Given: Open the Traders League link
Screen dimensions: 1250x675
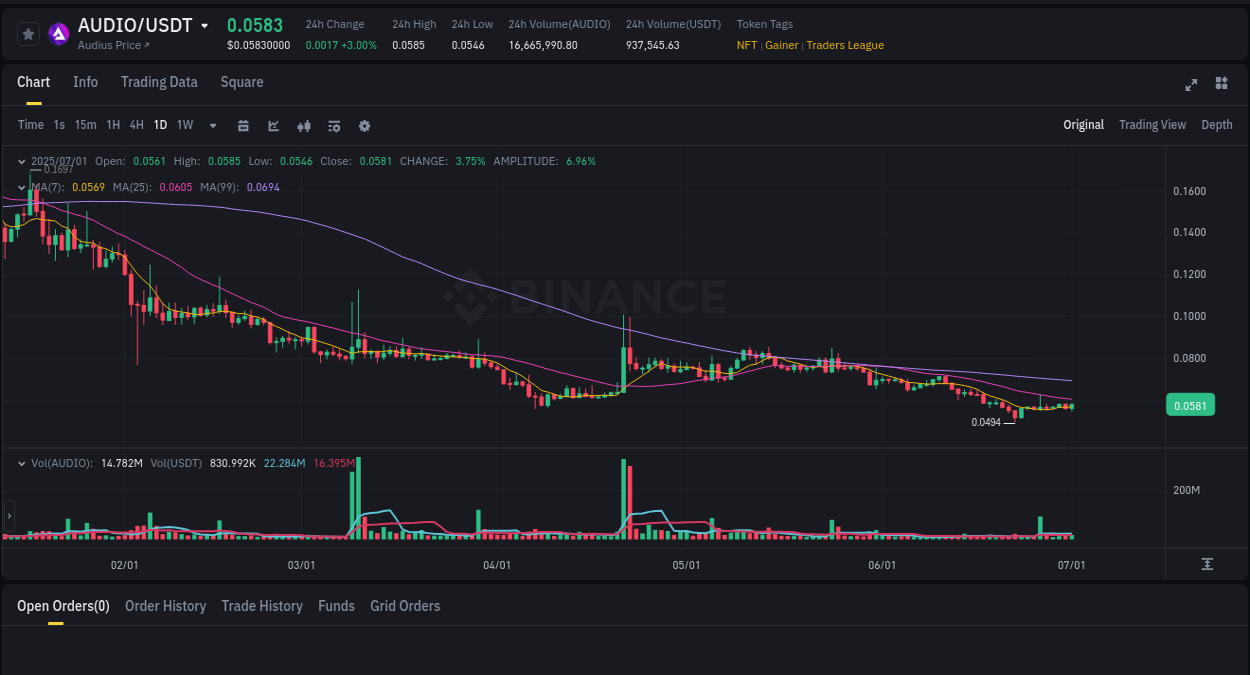Looking at the screenshot, I should [845, 45].
